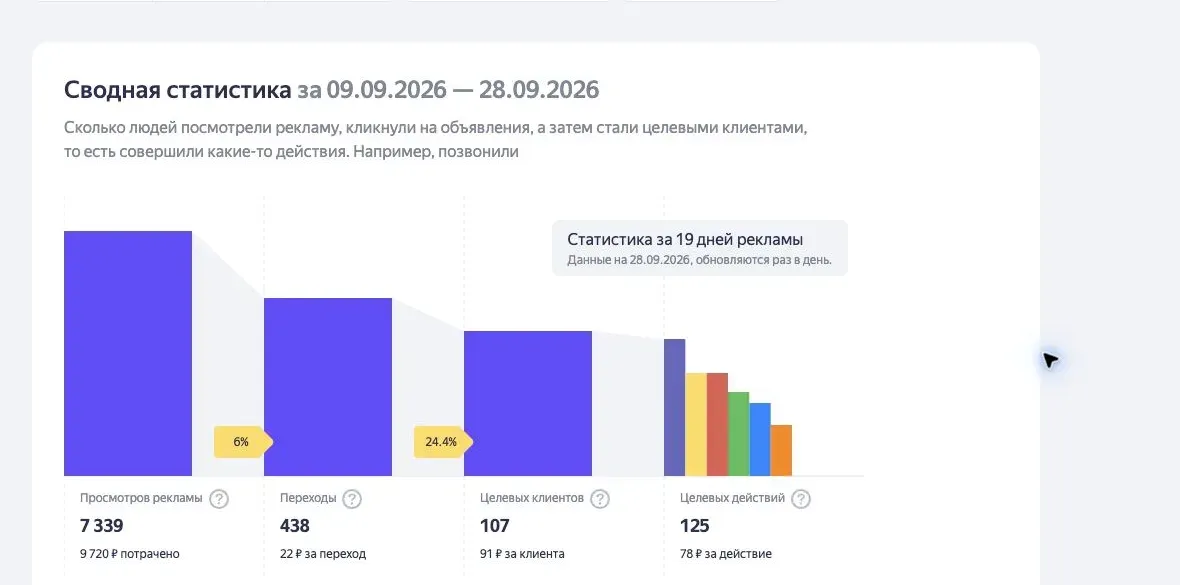The width and height of the screenshot is (1180, 585).
Task: Click the 438 clicks value
Action: coord(295,526)
